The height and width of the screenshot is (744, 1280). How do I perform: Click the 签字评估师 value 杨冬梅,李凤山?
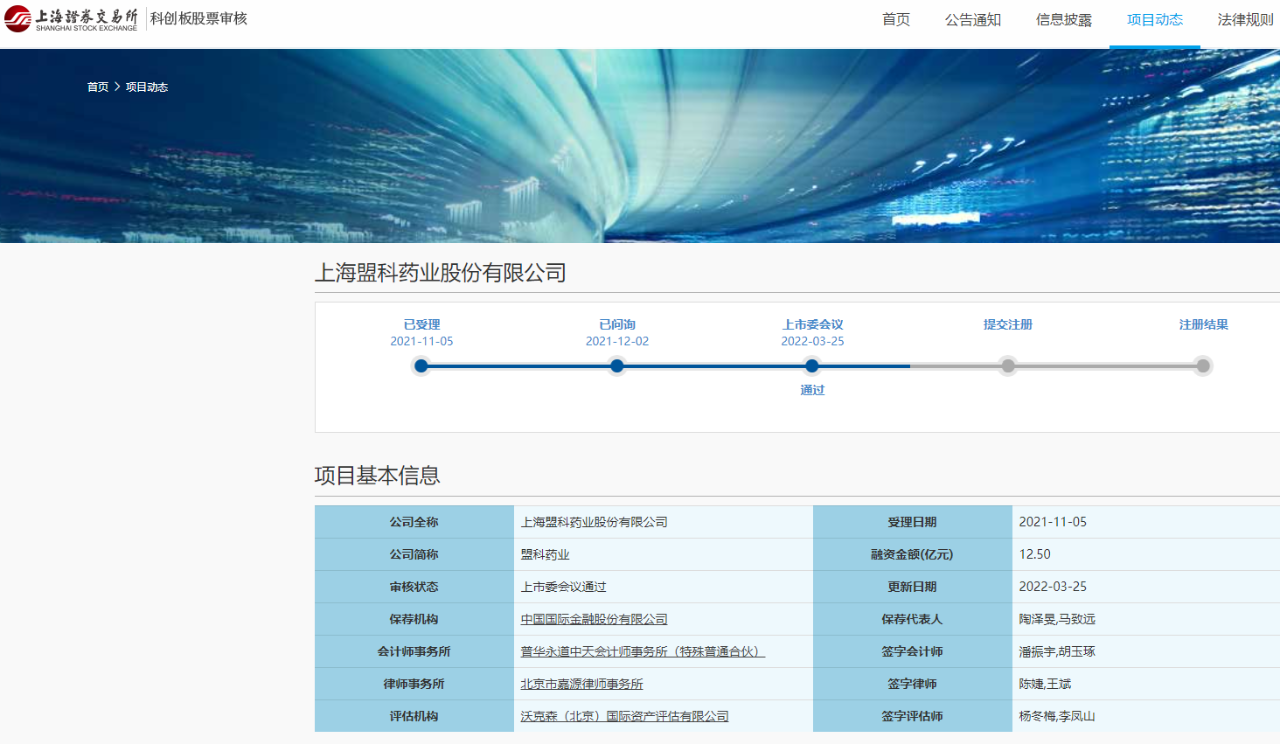(x=1057, y=716)
